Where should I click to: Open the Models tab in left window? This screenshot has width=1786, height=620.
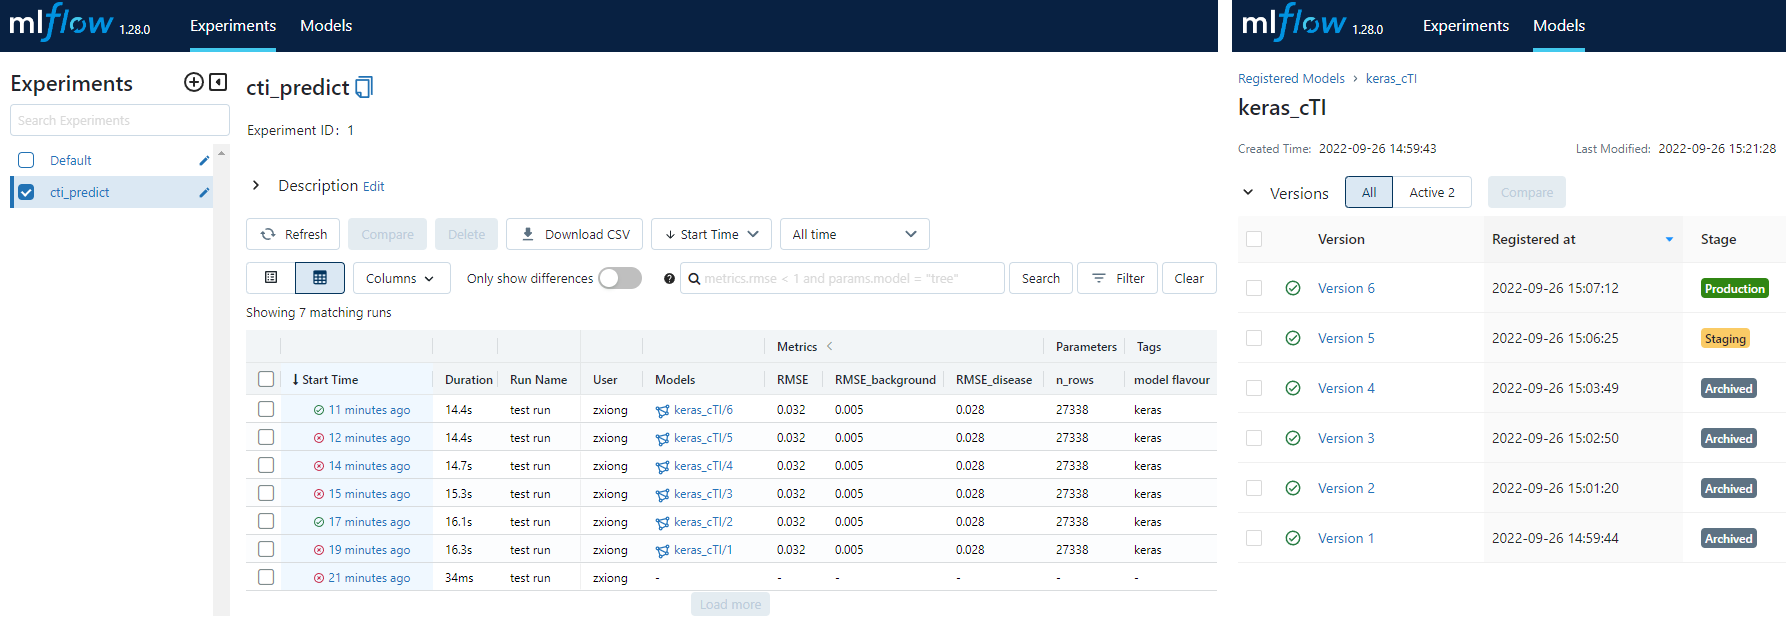pos(326,26)
